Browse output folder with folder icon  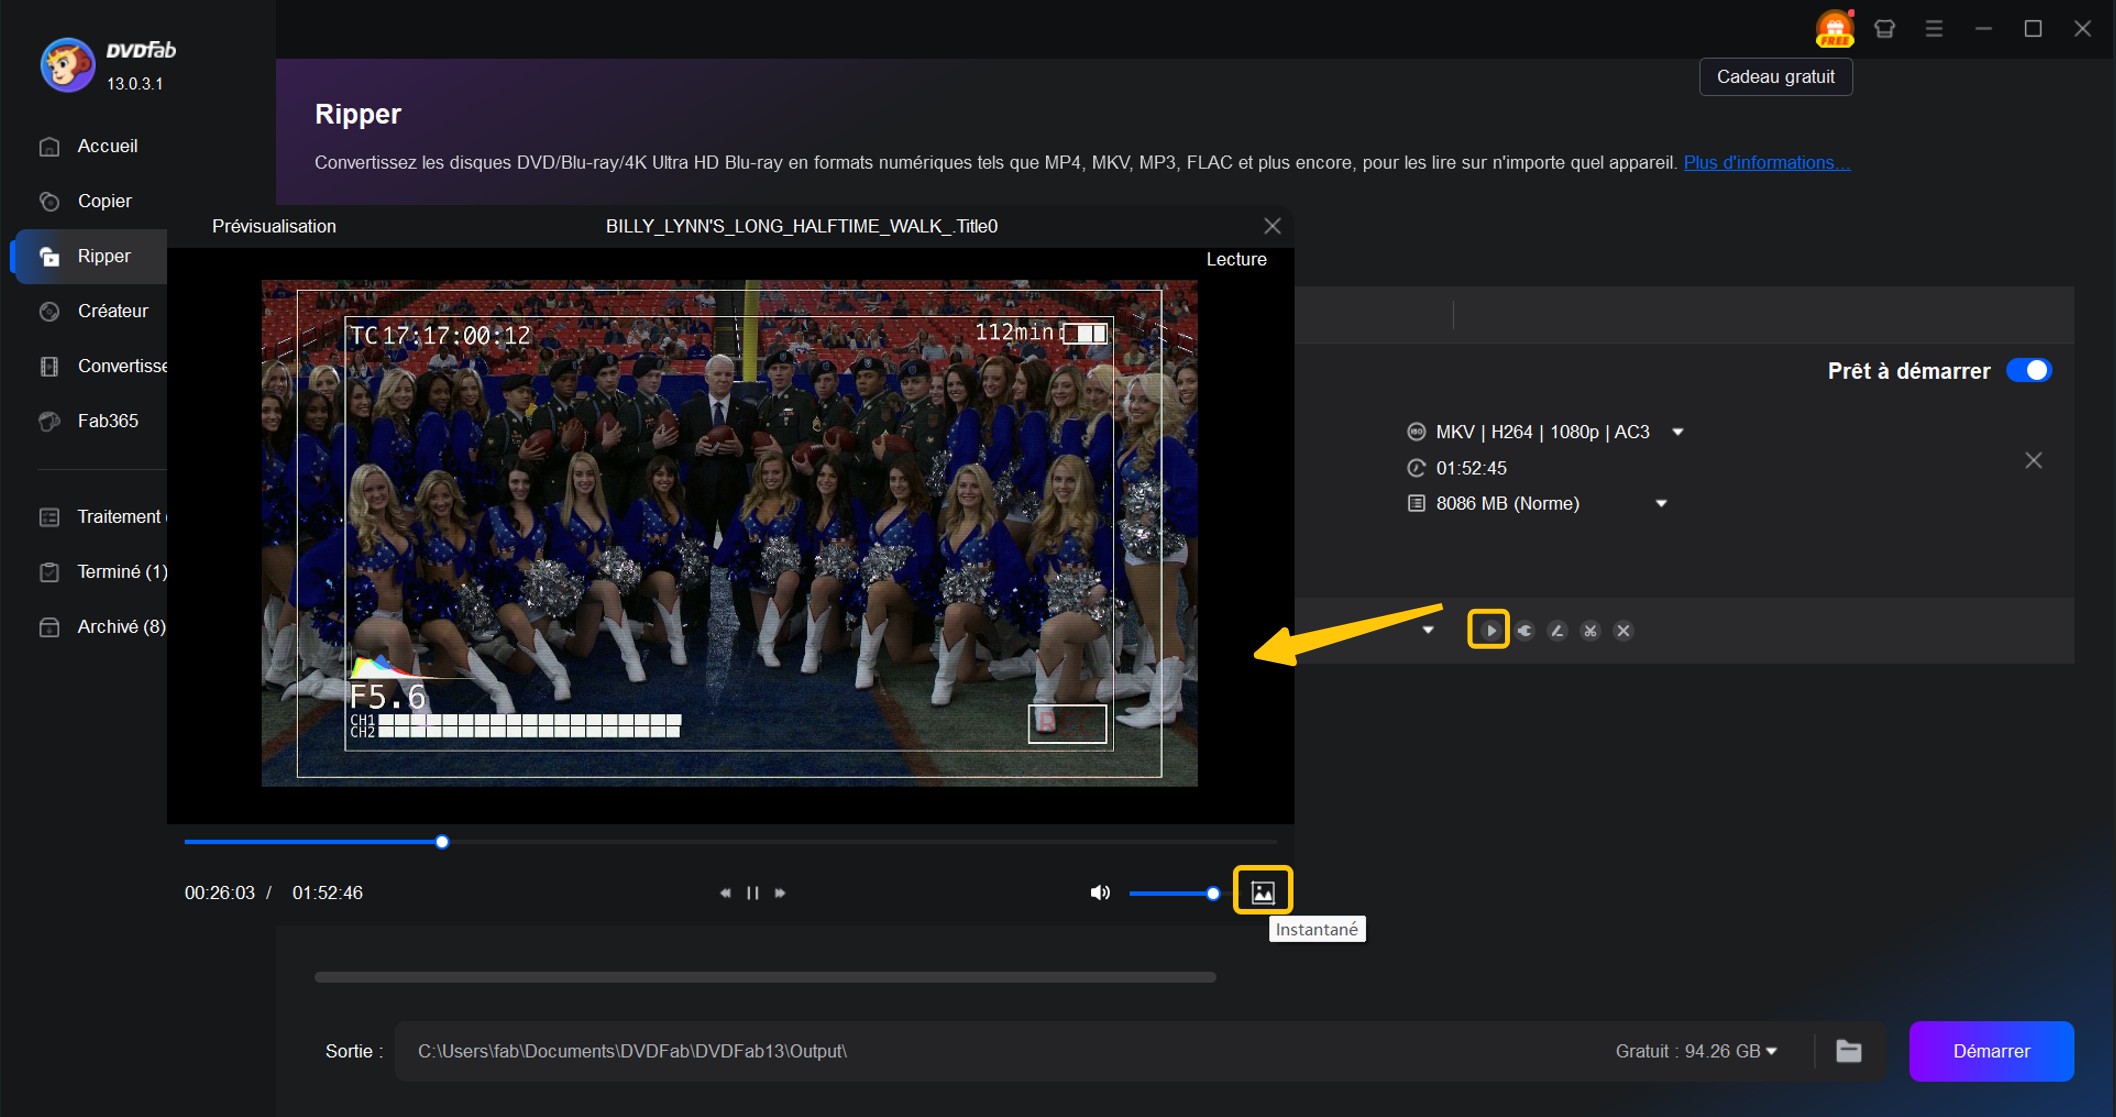1849,1051
